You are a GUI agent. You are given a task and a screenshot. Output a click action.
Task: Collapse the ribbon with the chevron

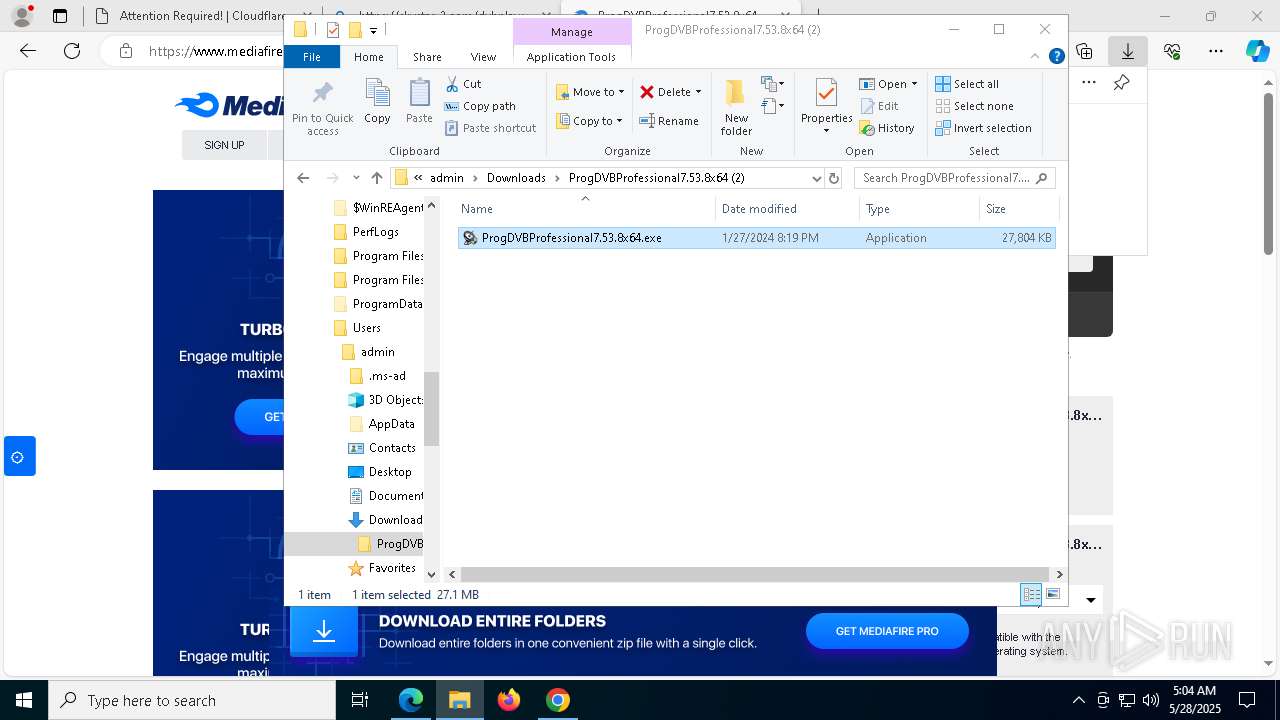[1036, 57]
